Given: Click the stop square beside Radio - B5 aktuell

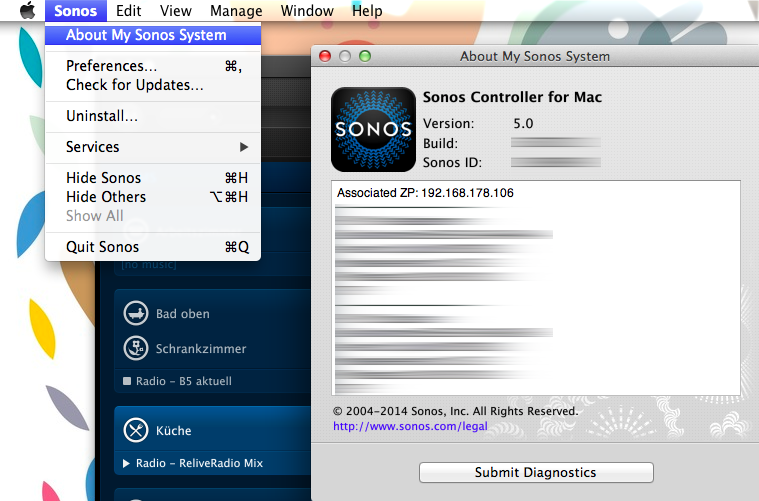Looking at the screenshot, I should [x=127, y=381].
